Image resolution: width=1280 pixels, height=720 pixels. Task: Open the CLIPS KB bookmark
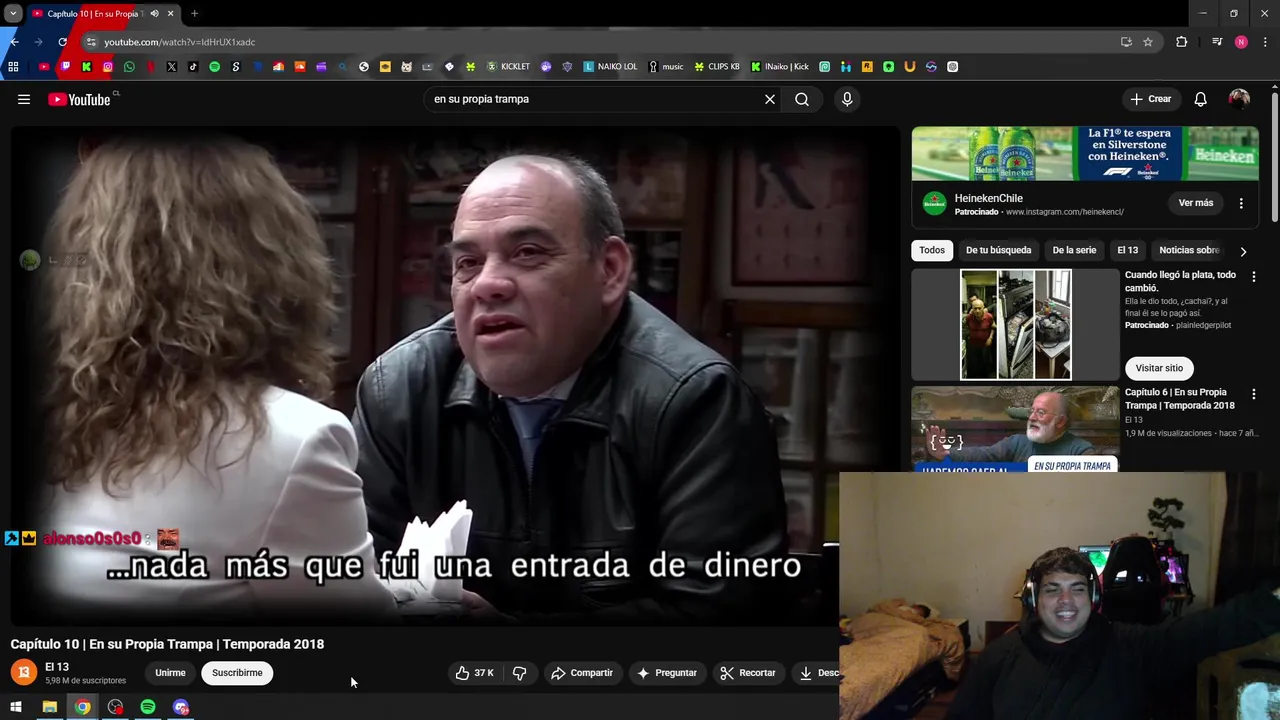point(717,67)
